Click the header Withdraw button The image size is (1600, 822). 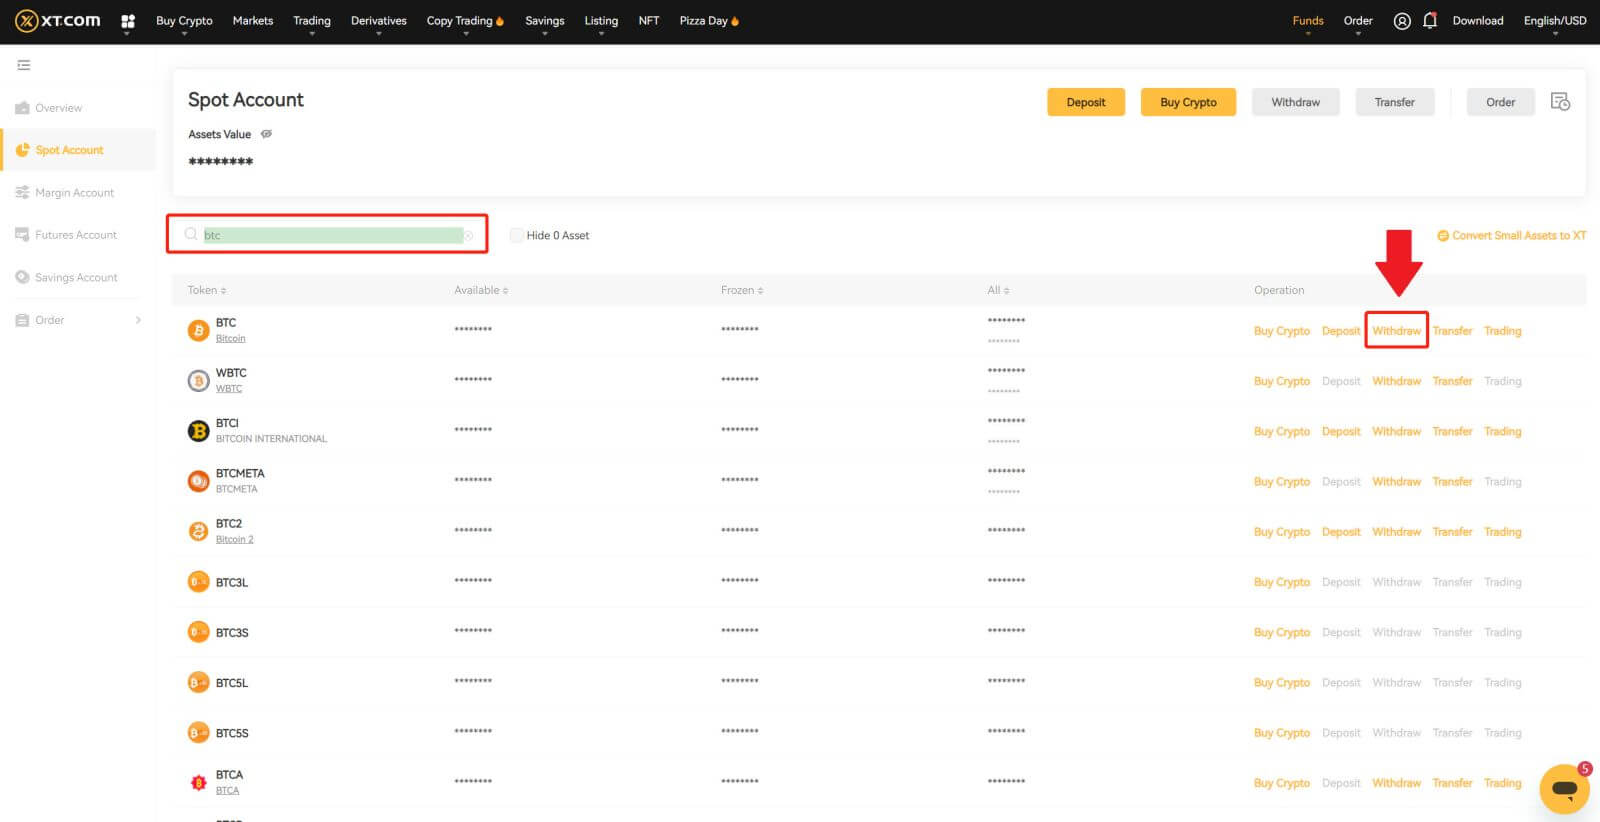click(1295, 102)
